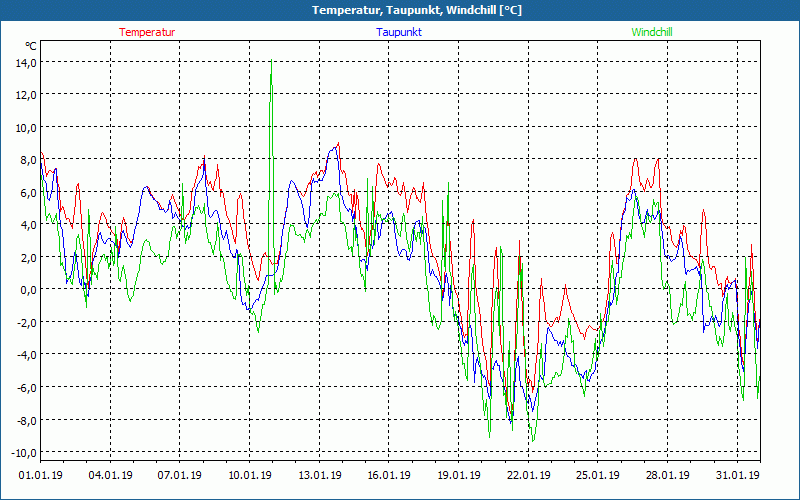Viewport: 800px width, 500px height.
Task: Click the 16.01.19 date label
Action: pyautogui.click(x=389, y=475)
